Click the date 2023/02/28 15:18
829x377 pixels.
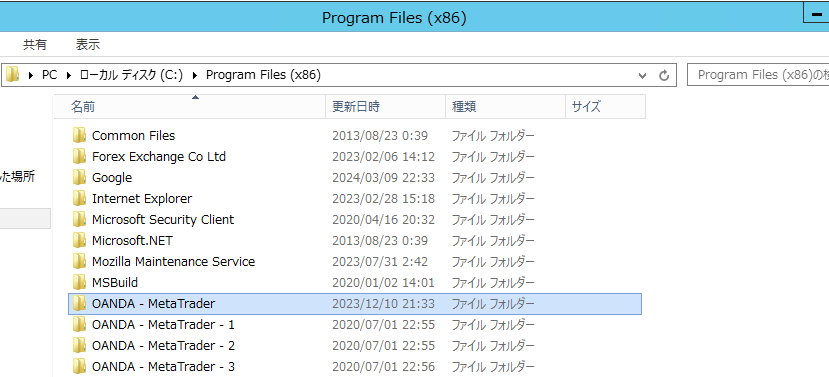pyautogui.click(x=383, y=199)
